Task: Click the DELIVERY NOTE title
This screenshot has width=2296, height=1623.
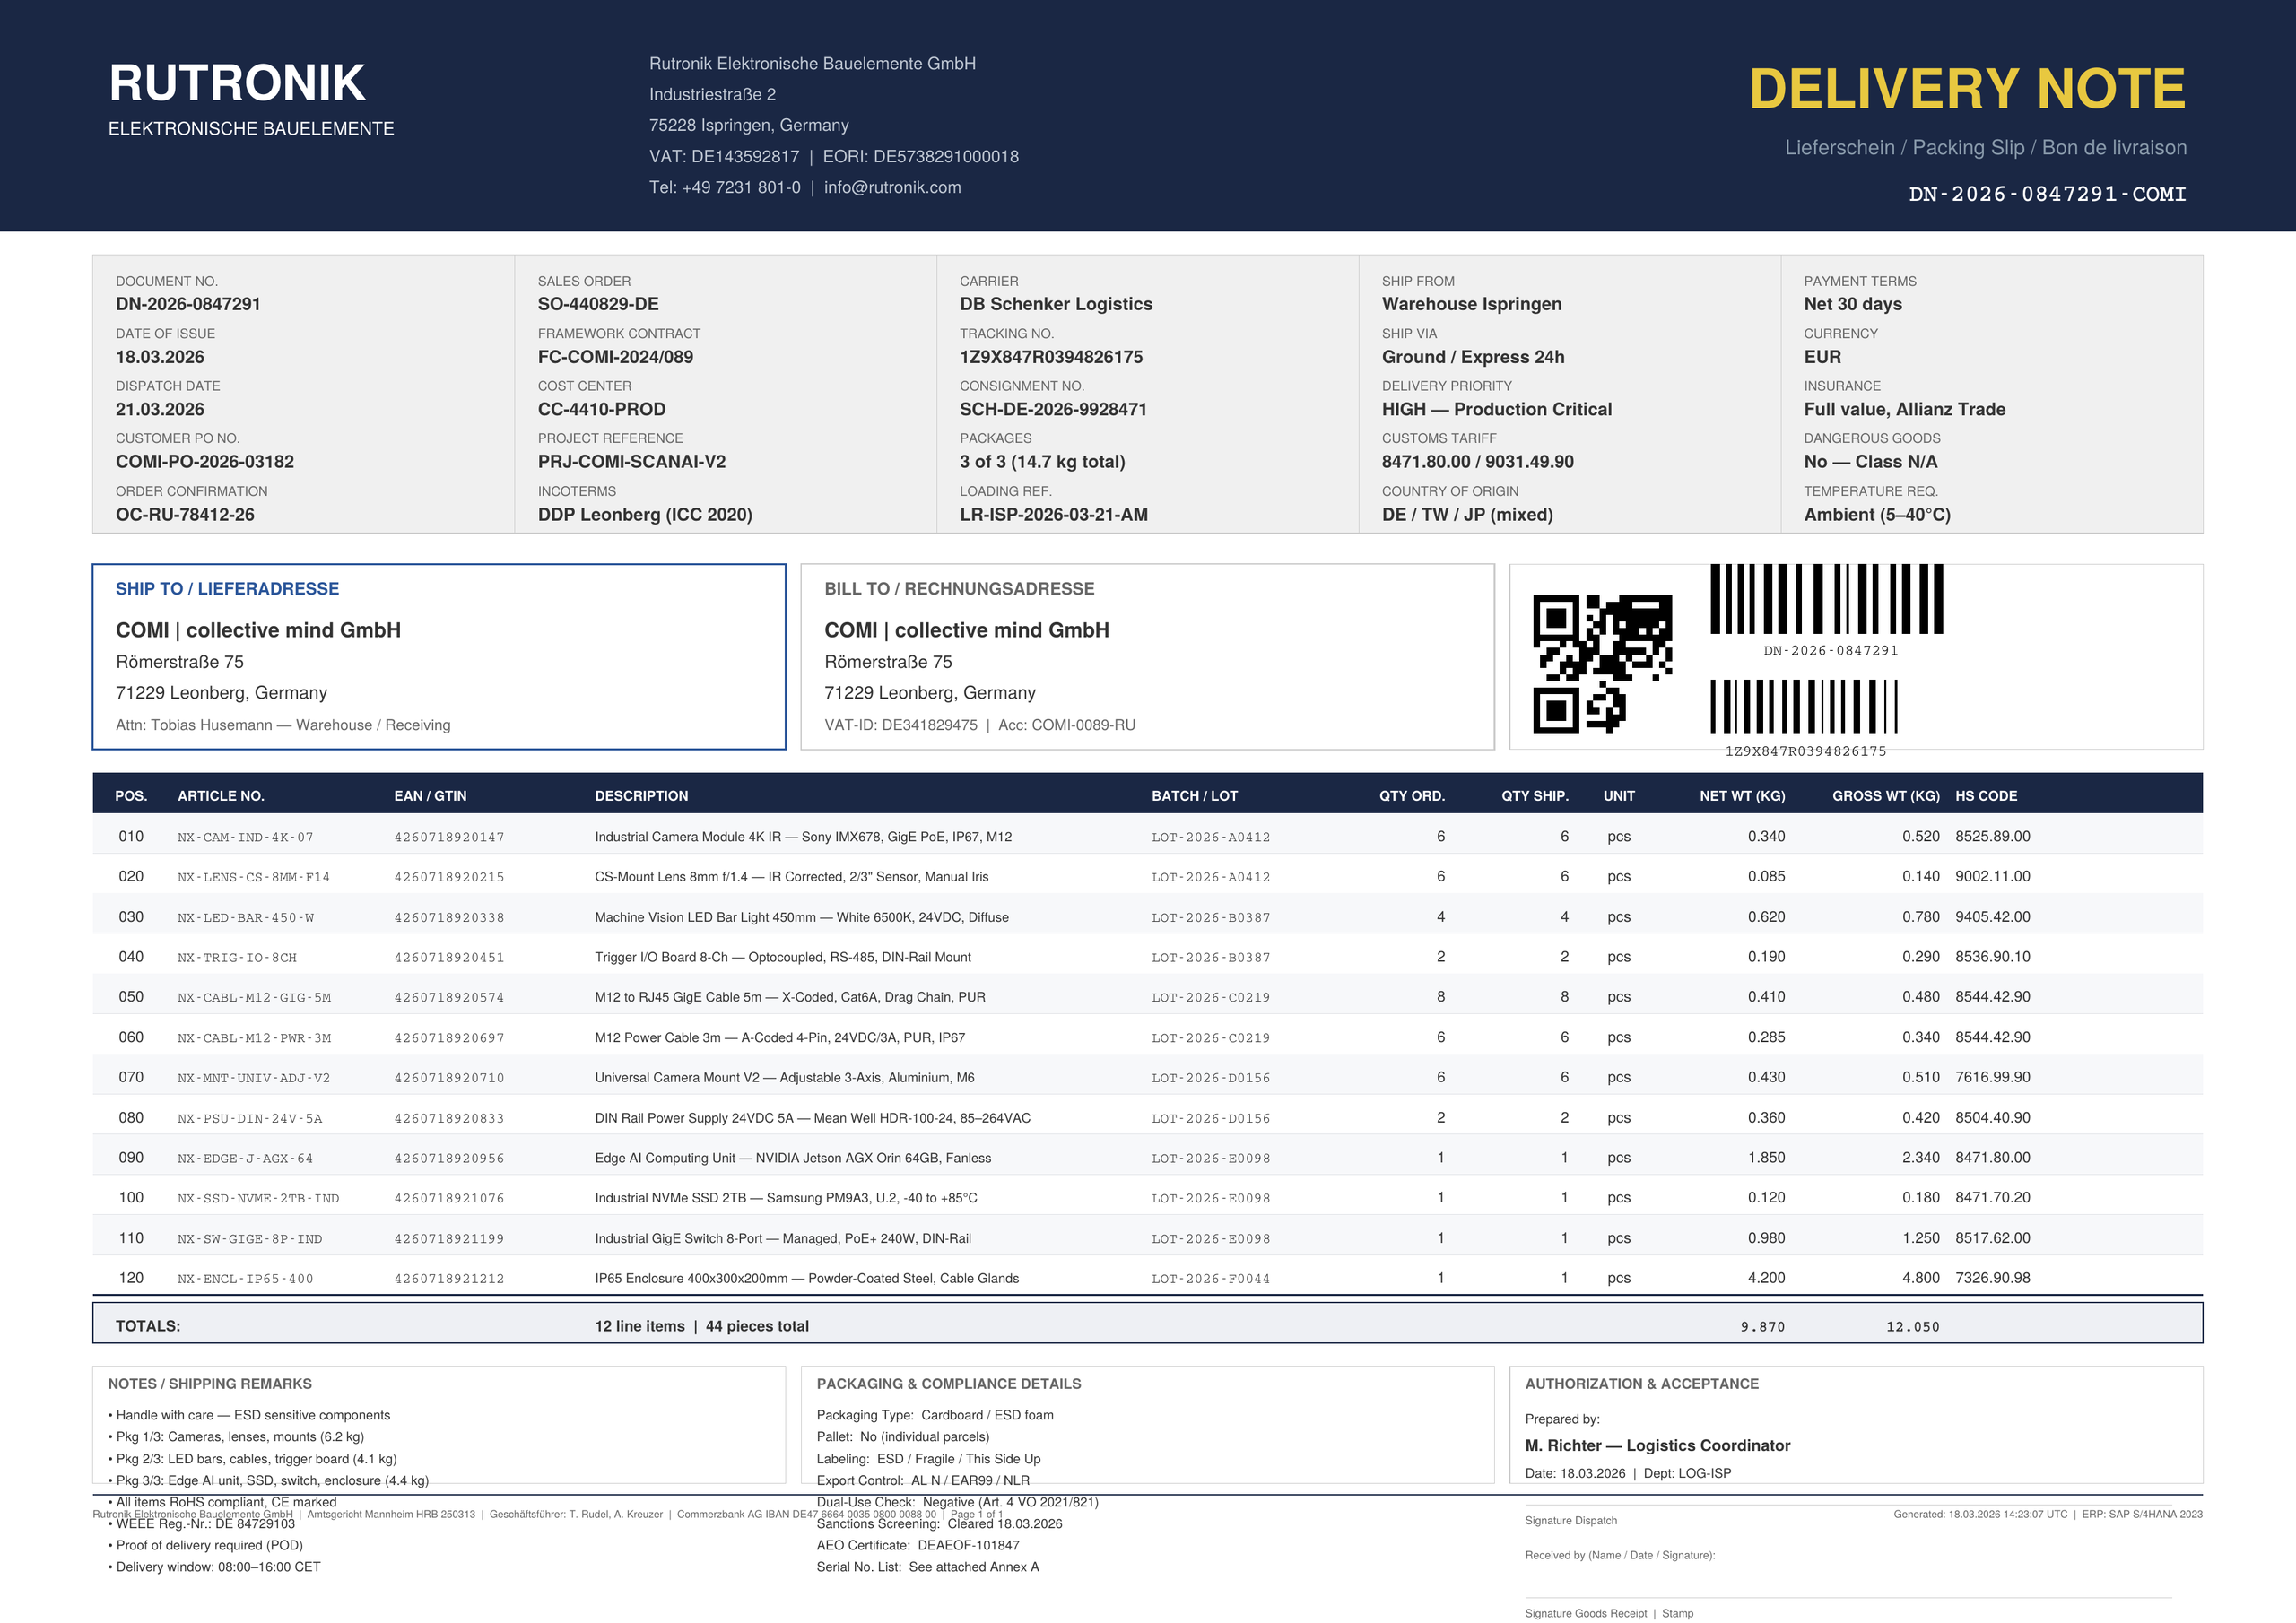Action: tap(1966, 89)
